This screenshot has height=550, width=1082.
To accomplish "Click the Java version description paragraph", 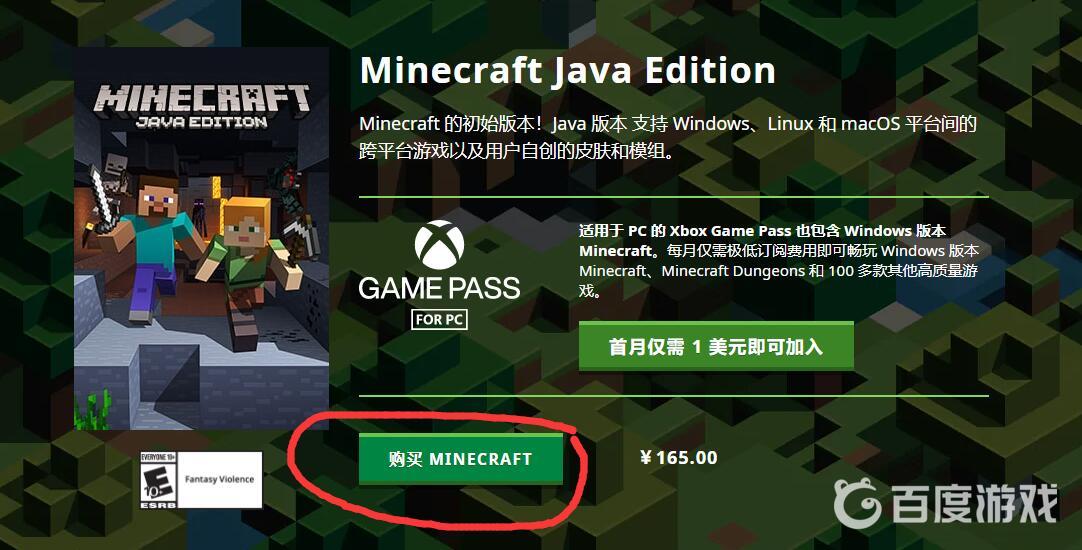I will point(668,137).
